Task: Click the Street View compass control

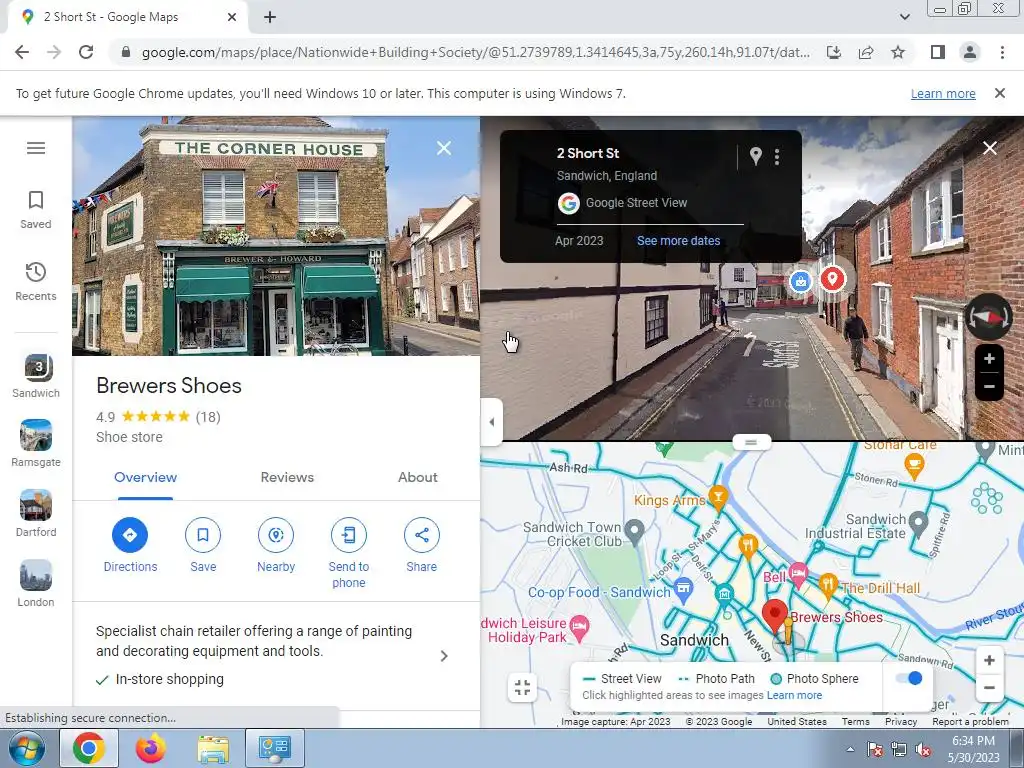Action: (989, 317)
